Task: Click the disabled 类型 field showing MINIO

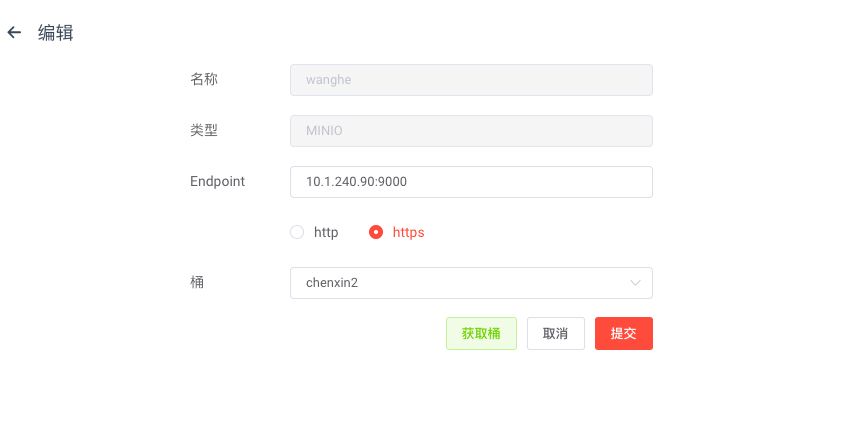Action: tap(471, 131)
